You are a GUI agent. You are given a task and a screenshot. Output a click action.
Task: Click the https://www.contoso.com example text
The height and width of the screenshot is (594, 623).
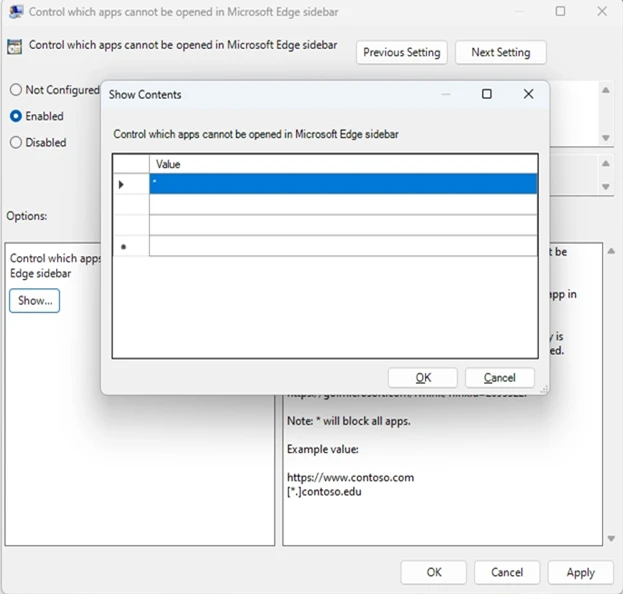tap(350, 477)
